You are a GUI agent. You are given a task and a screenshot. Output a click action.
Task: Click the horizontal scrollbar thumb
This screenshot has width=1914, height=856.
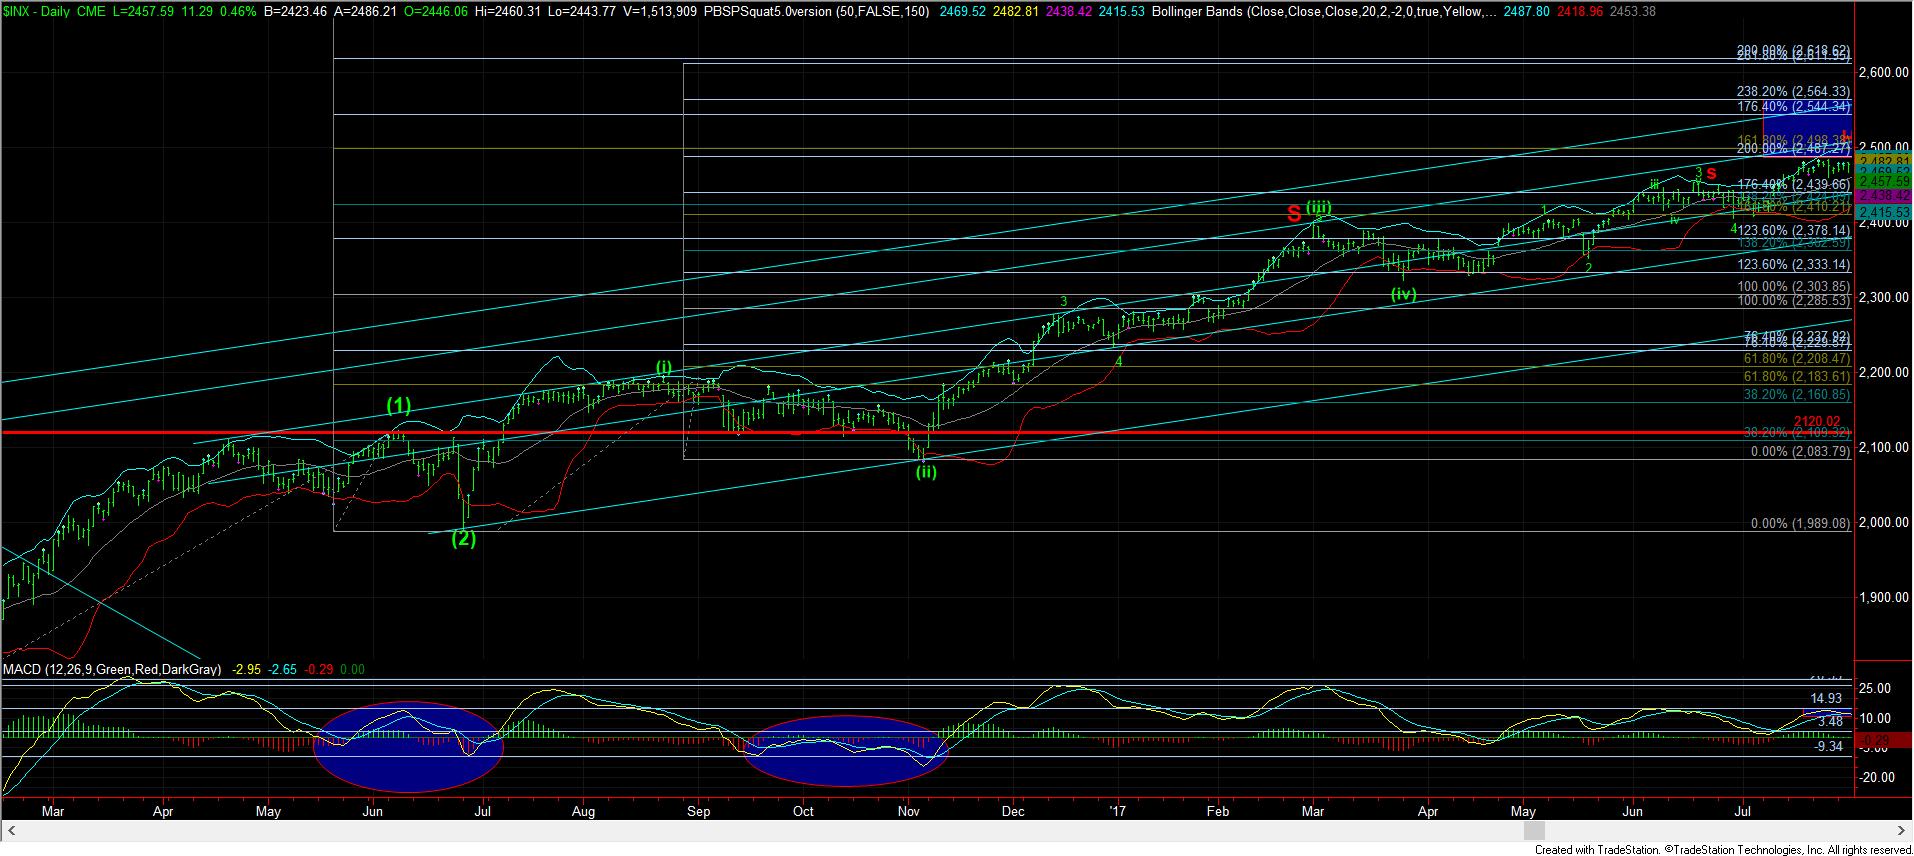(x=1533, y=831)
